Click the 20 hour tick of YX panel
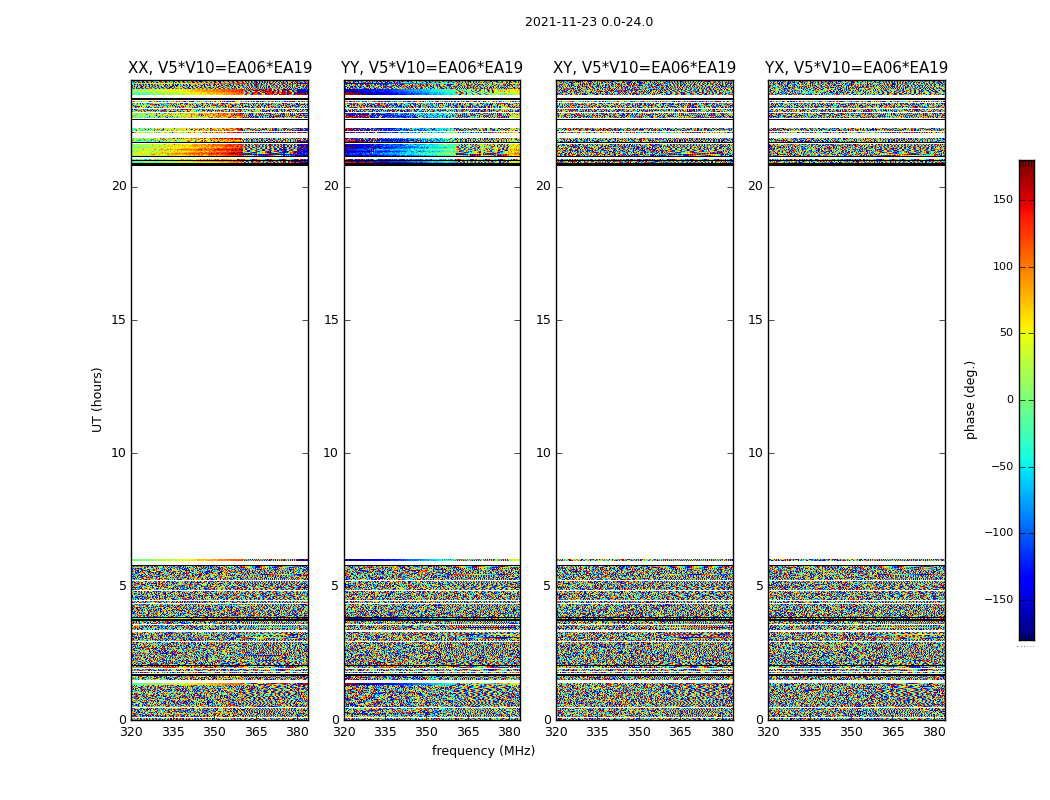1050x800 pixels. click(x=755, y=186)
